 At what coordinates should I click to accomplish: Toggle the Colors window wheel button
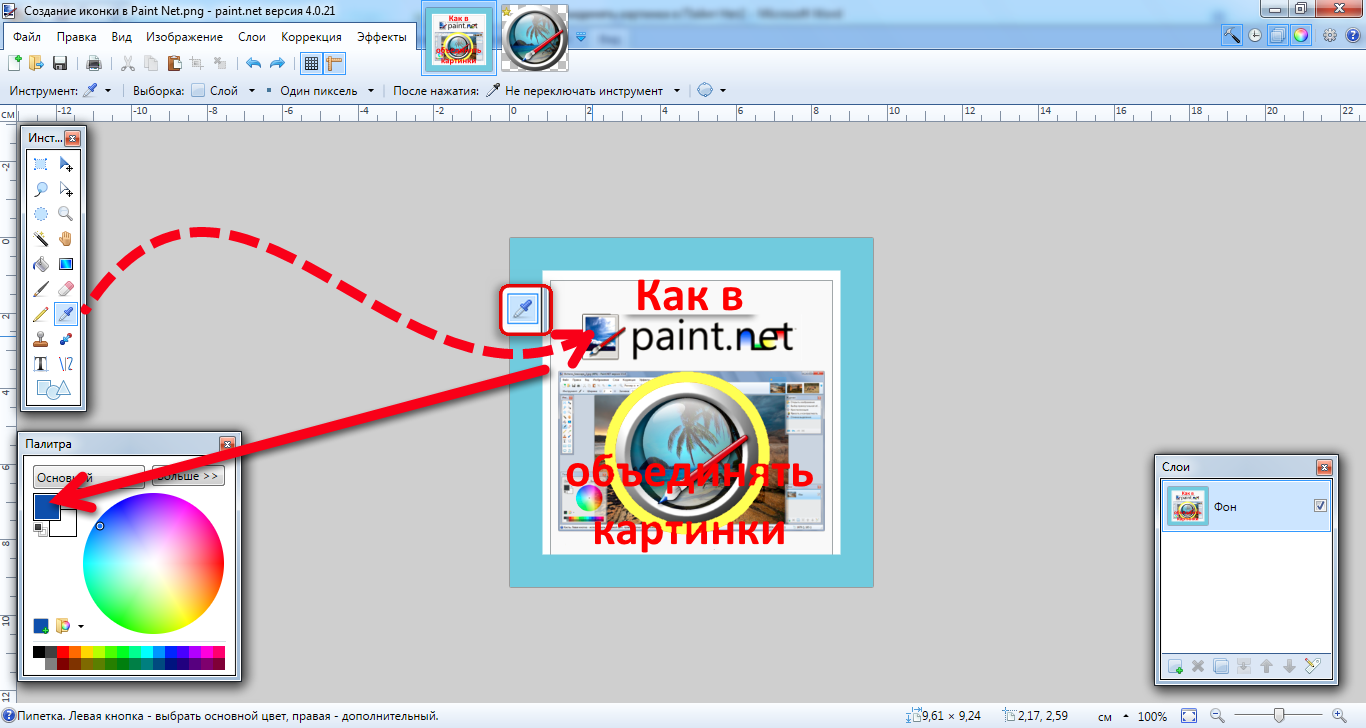pos(1300,35)
